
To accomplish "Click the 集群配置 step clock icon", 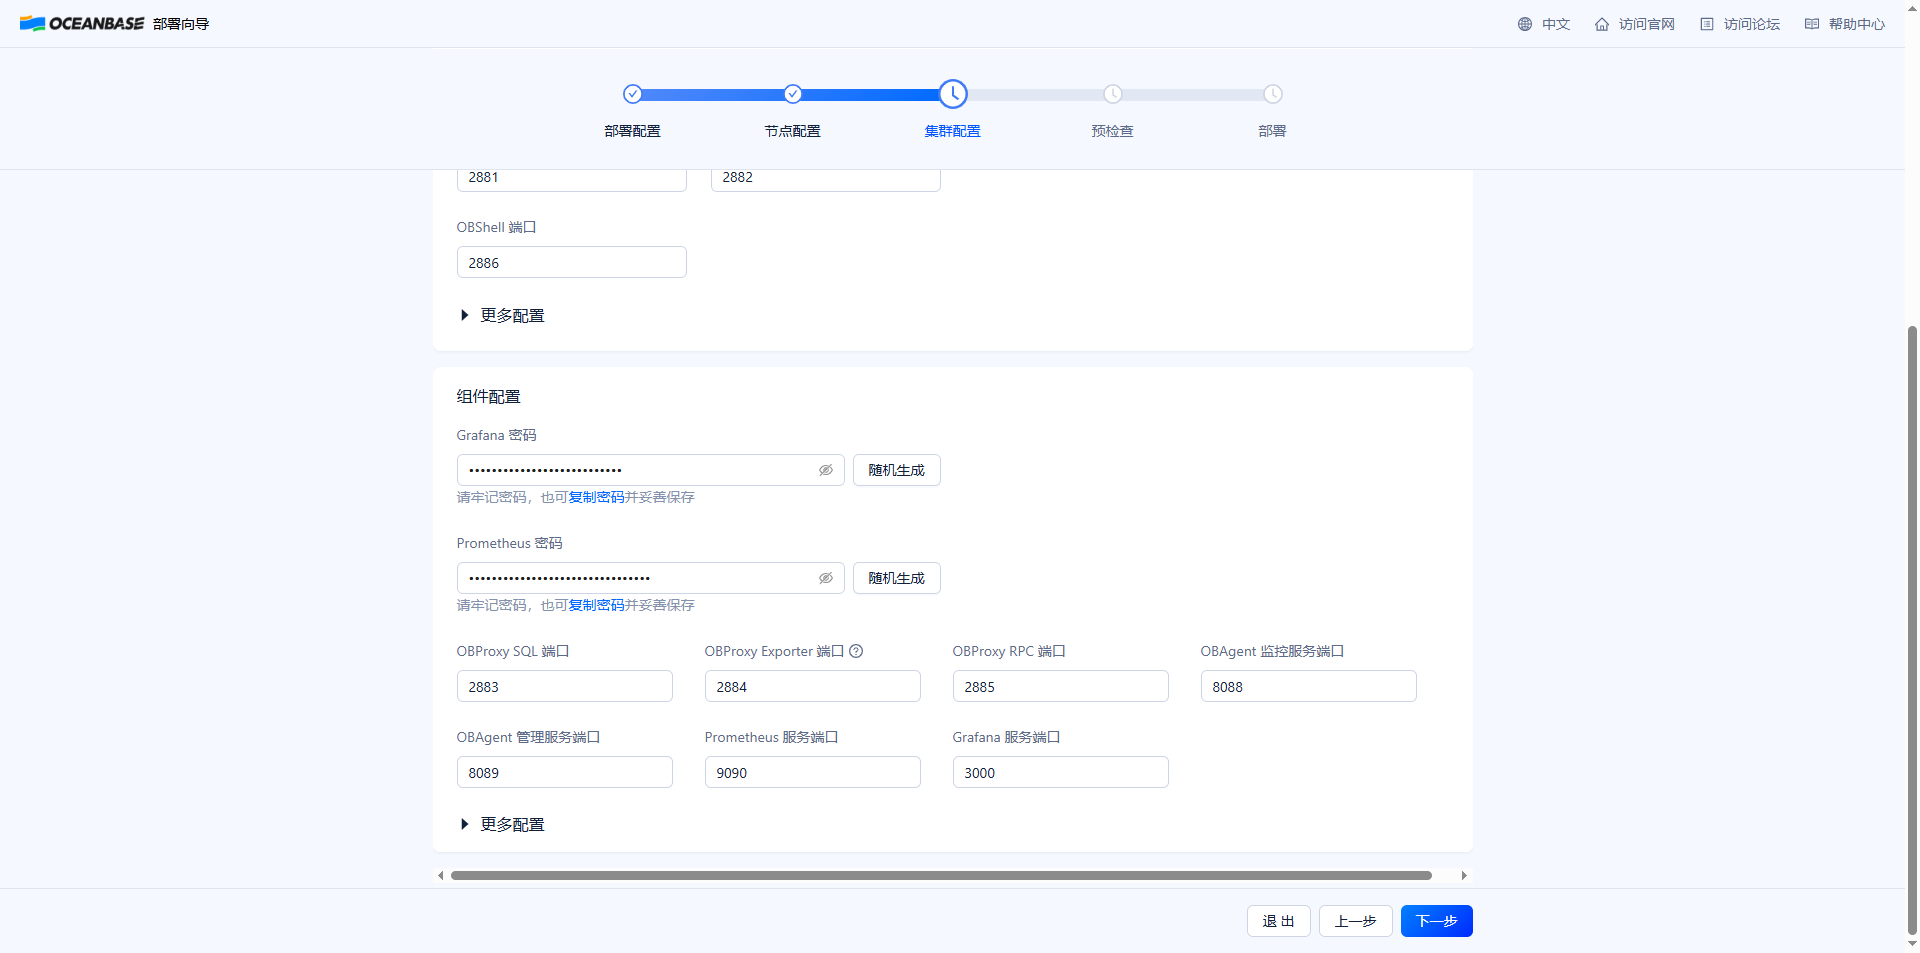I will tap(953, 94).
